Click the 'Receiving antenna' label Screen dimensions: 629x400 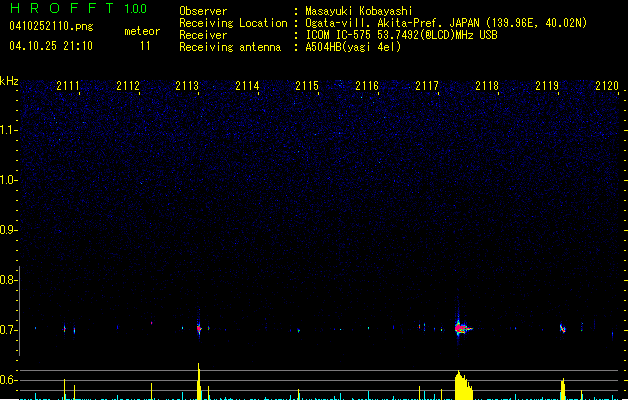230,47
